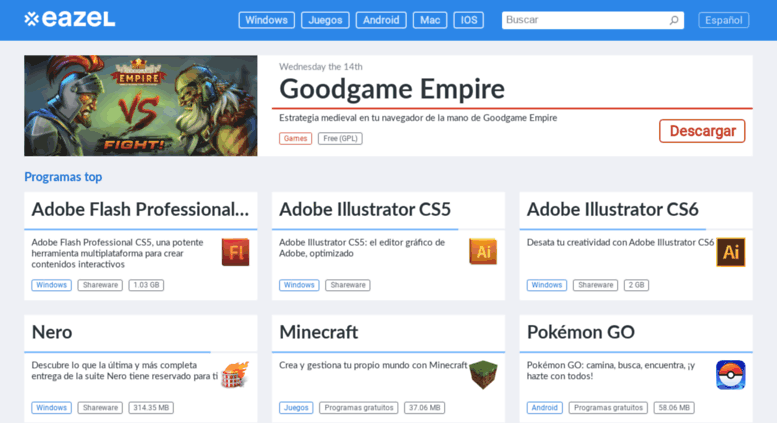
Task: Open the Goodgame Empire banner image
Action: (141, 106)
